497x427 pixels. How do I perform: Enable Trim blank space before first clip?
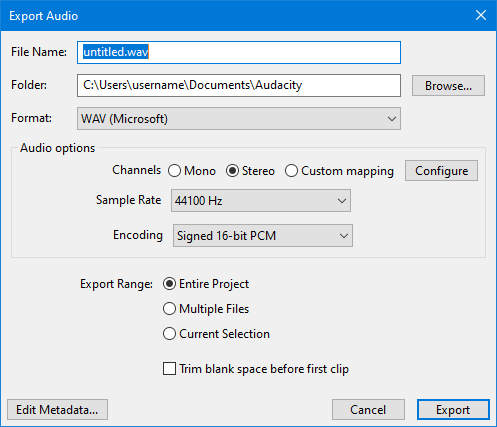tap(256, 369)
